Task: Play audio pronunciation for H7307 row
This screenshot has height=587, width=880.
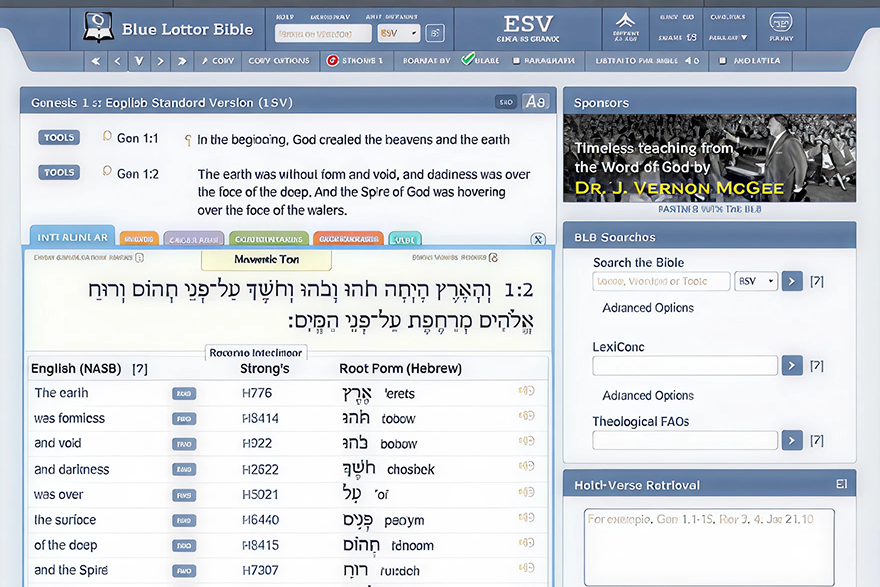Action: (x=526, y=568)
